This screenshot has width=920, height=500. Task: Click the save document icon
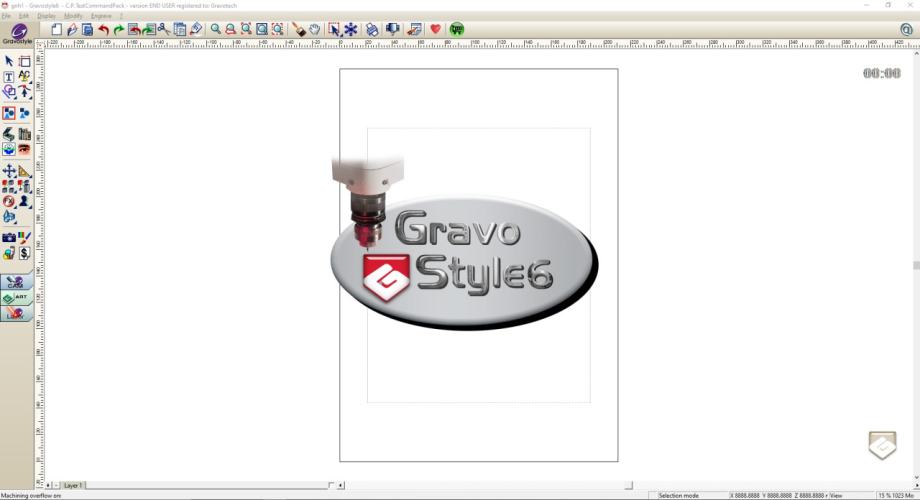tap(87, 29)
